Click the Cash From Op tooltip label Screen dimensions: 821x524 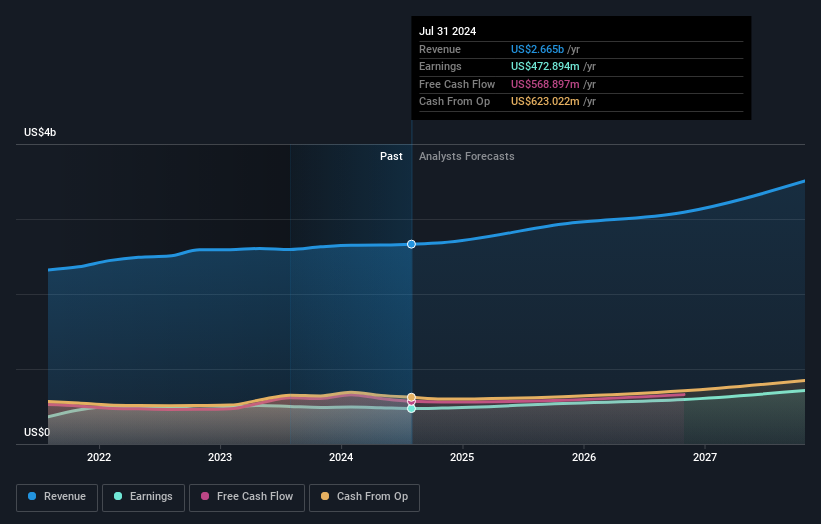[454, 102]
